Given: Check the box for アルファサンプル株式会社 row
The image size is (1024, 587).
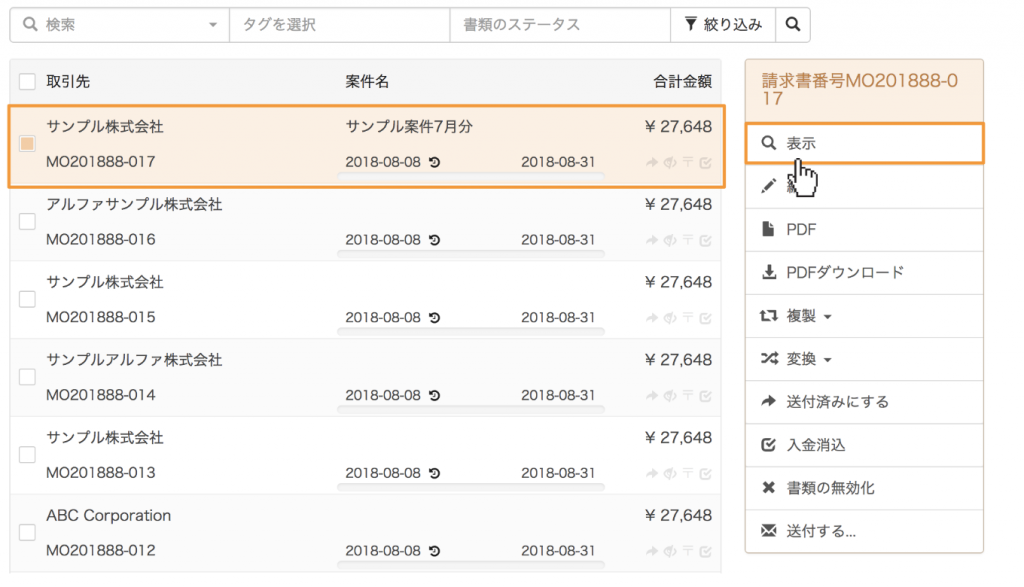Looking at the screenshot, I should coord(27,222).
